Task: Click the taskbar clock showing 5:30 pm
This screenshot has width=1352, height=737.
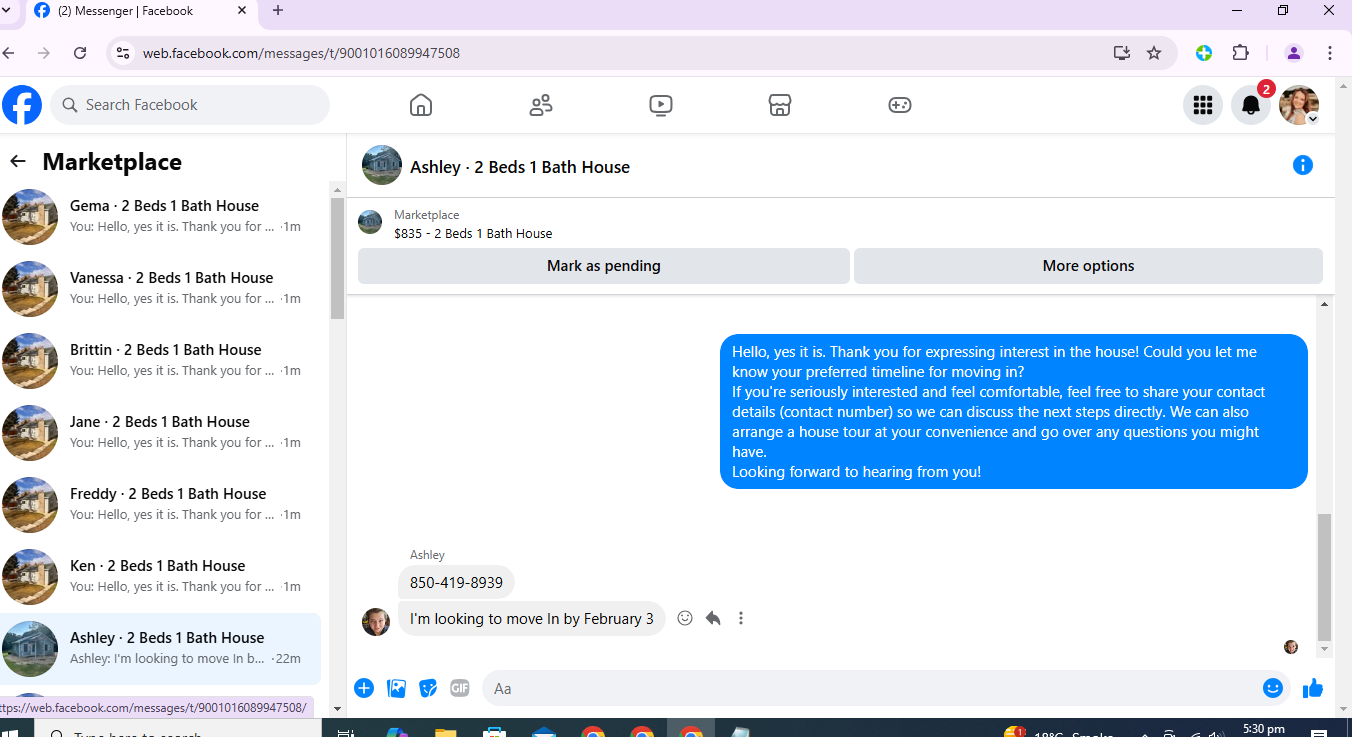Action: (x=1263, y=729)
